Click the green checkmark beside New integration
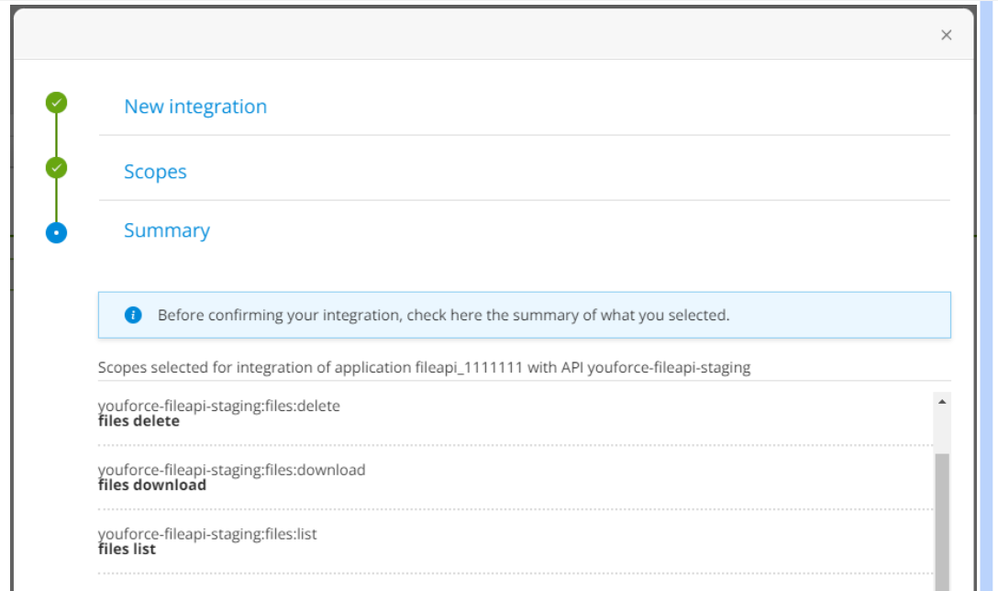The height and width of the screenshot is (591, 998). pos(57,102)
